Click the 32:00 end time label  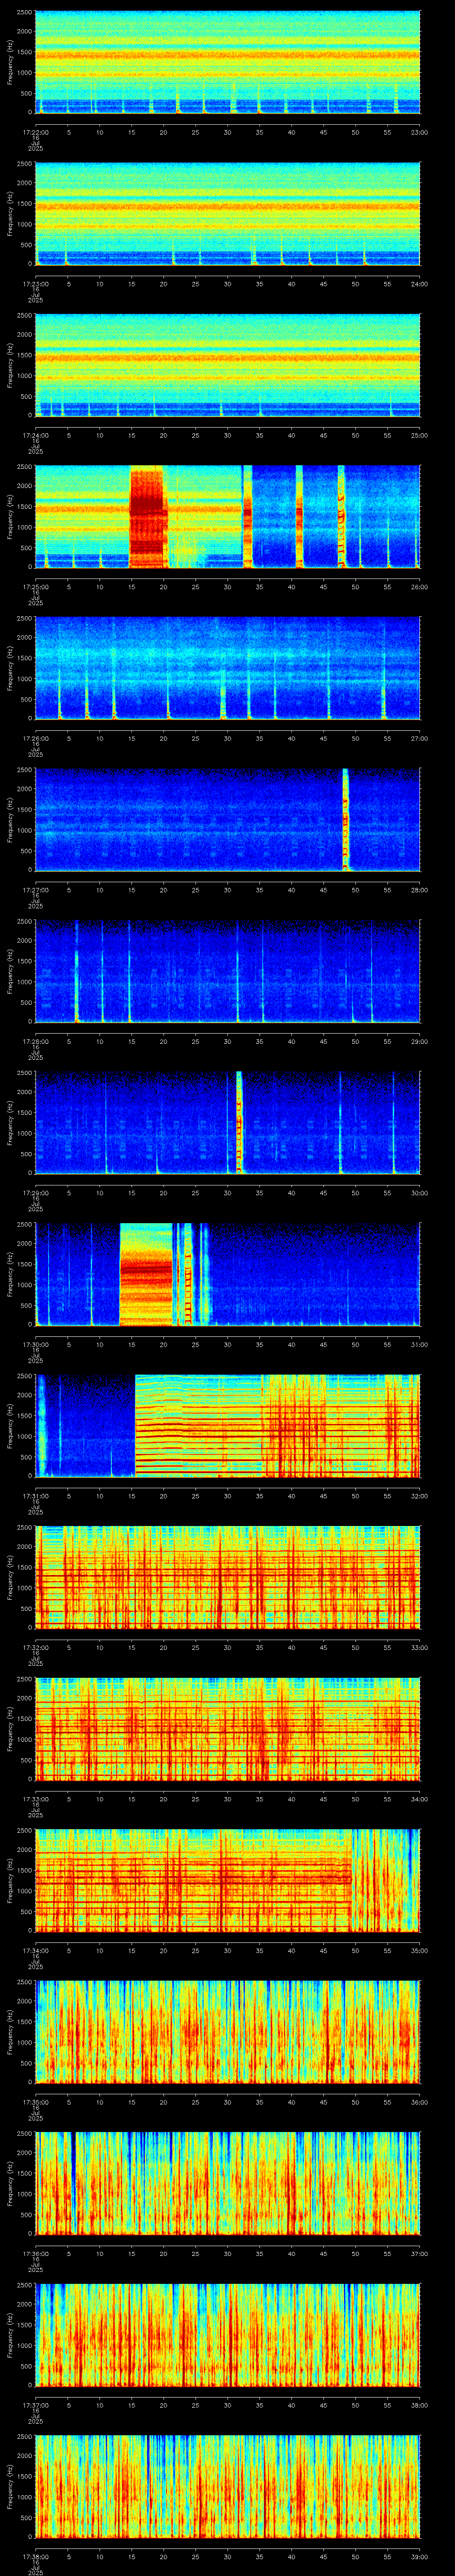click(x=419, y=1496)
